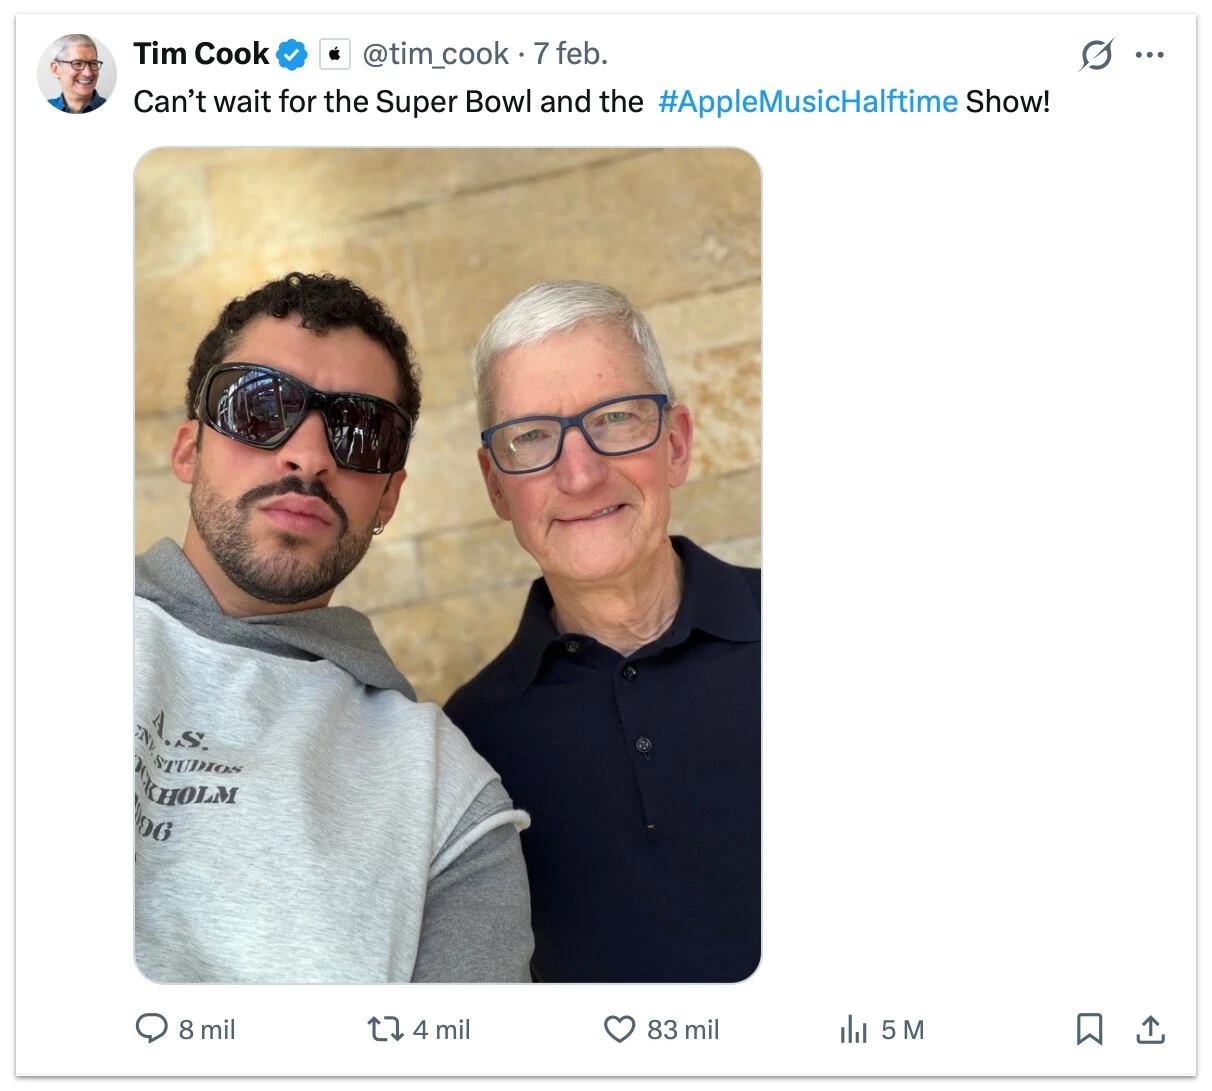Click the Tim Cook display name

click(x=200, y=54)
